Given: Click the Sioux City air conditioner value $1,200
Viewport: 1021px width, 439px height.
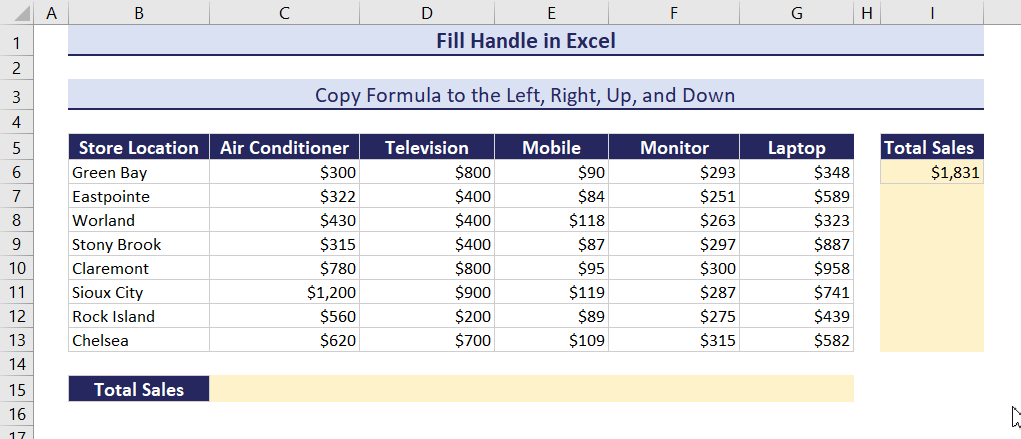Looking at the screenshot, I should coord(284,292).
